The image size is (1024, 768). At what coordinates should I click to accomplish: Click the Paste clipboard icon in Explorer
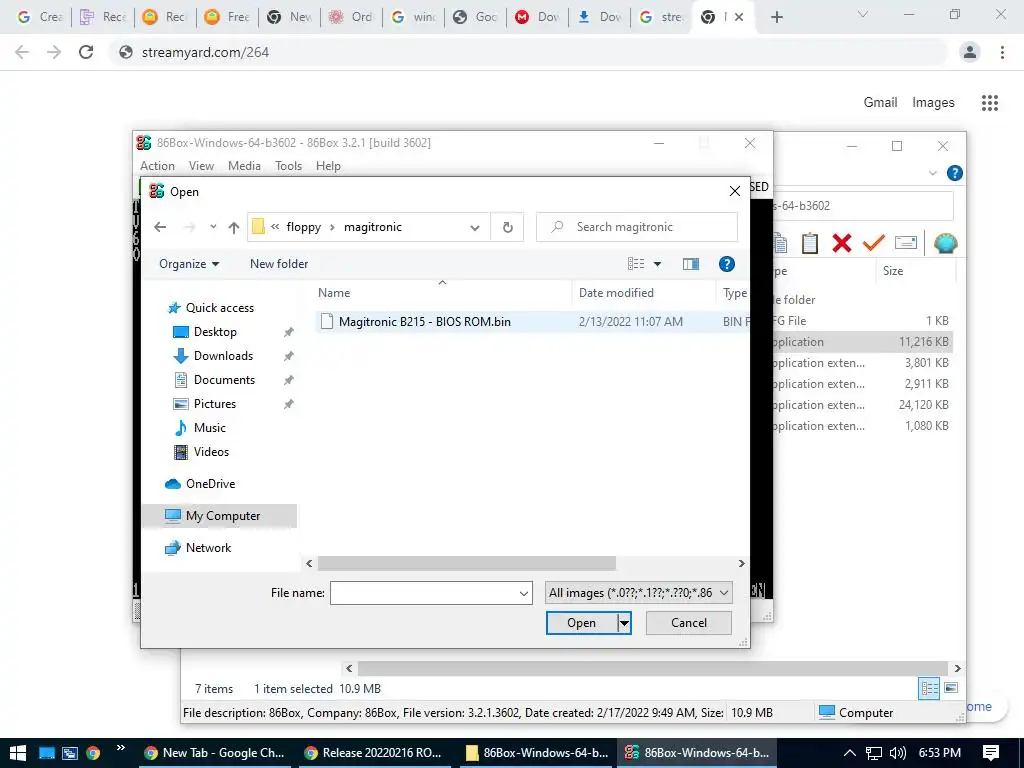point(810,243)
